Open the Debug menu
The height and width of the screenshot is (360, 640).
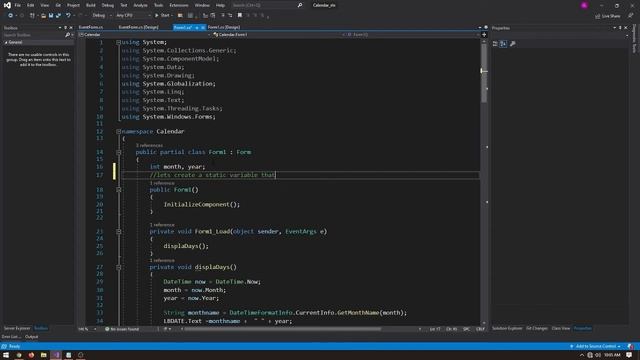click(x=108, y=5)
